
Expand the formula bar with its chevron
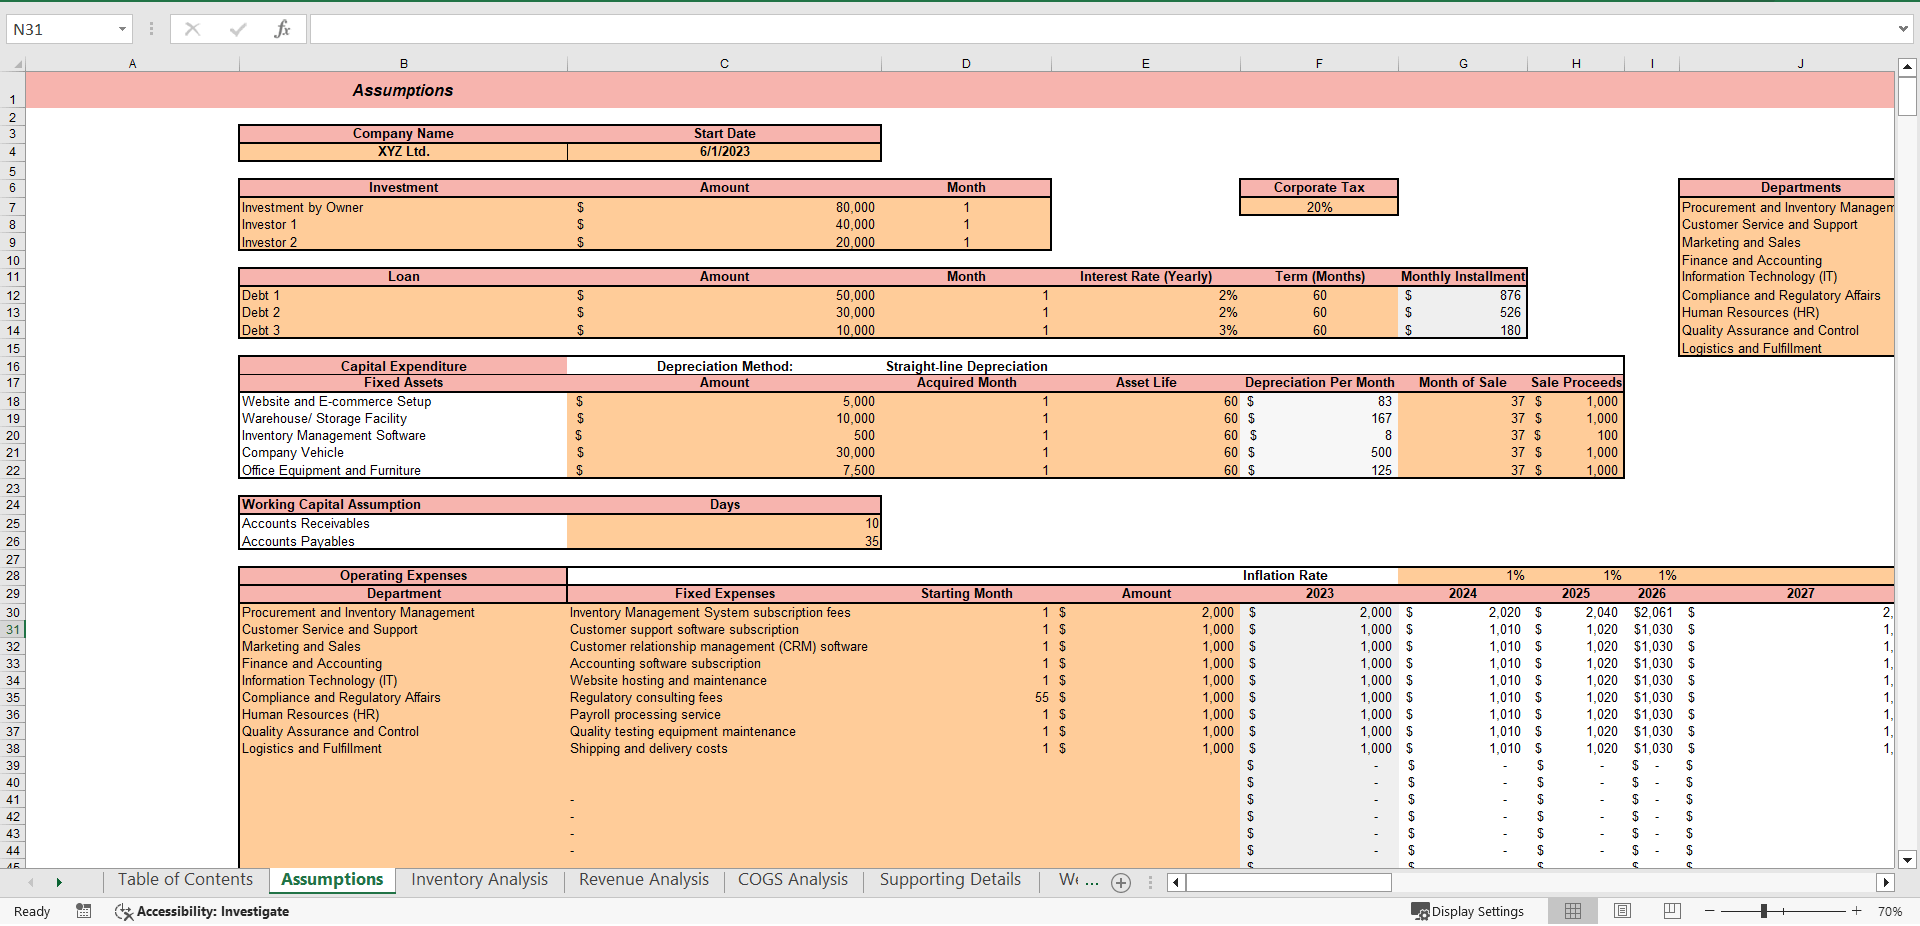1904,28
